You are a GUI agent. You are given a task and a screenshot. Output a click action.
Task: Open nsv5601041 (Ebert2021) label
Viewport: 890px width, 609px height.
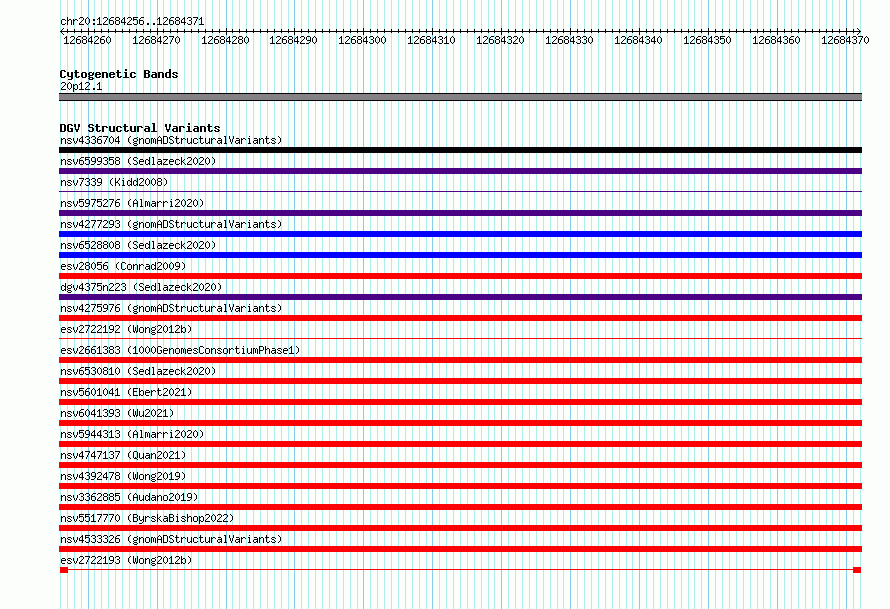(126, 392)
